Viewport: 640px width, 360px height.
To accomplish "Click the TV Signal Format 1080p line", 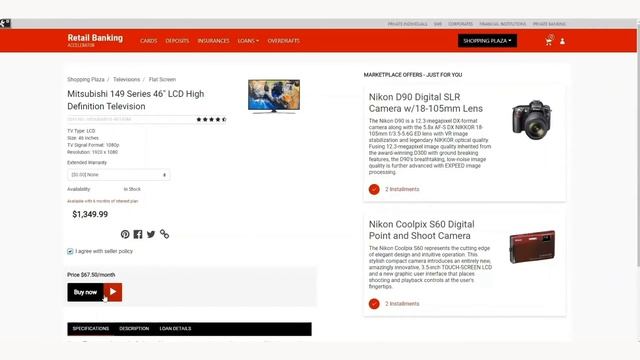I will 93,145.
